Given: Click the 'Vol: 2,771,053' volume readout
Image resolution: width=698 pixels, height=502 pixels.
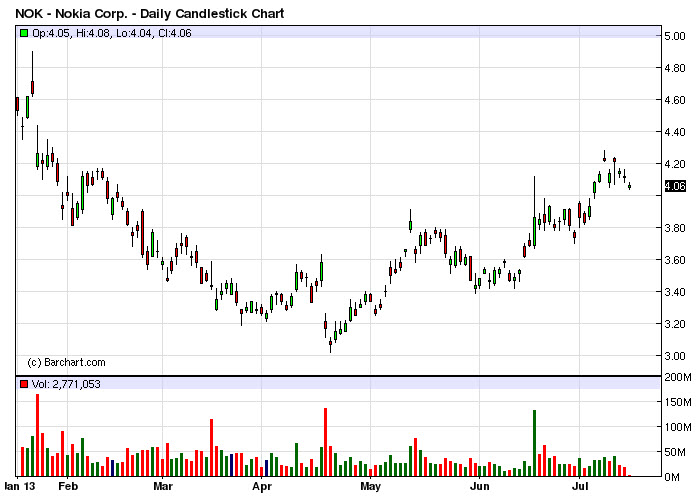Looking at the screenshot, I should pos(66,384).
